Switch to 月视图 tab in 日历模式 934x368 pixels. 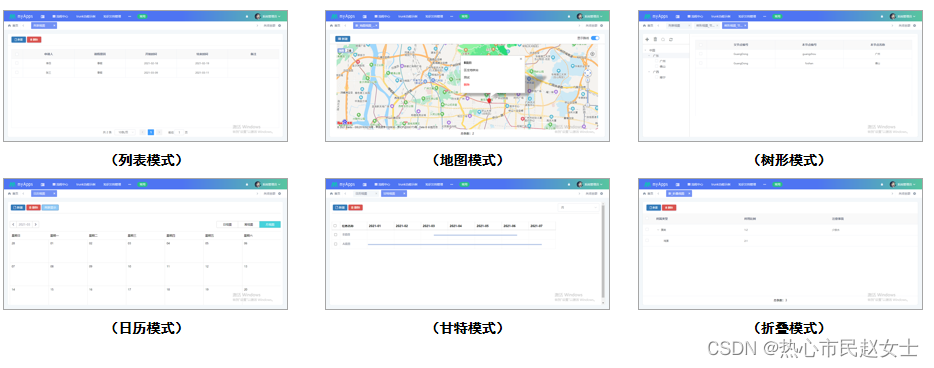click(270, 224)
